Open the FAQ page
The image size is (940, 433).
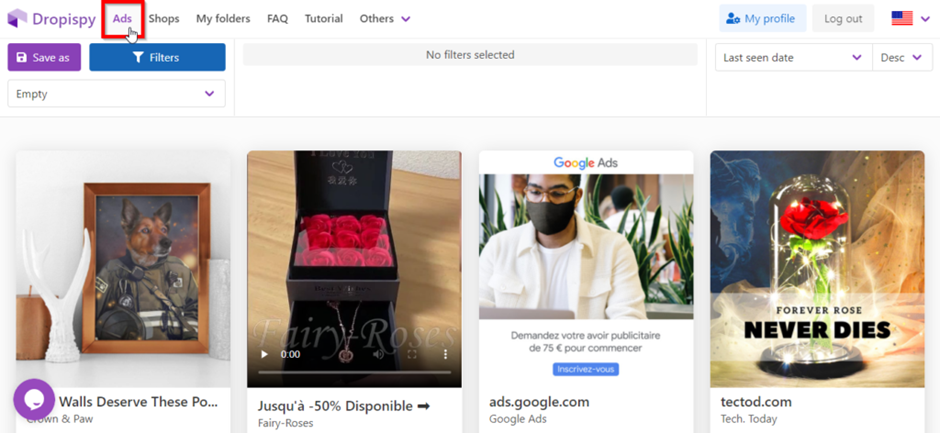pyautogui.click(x=278, y=19)
